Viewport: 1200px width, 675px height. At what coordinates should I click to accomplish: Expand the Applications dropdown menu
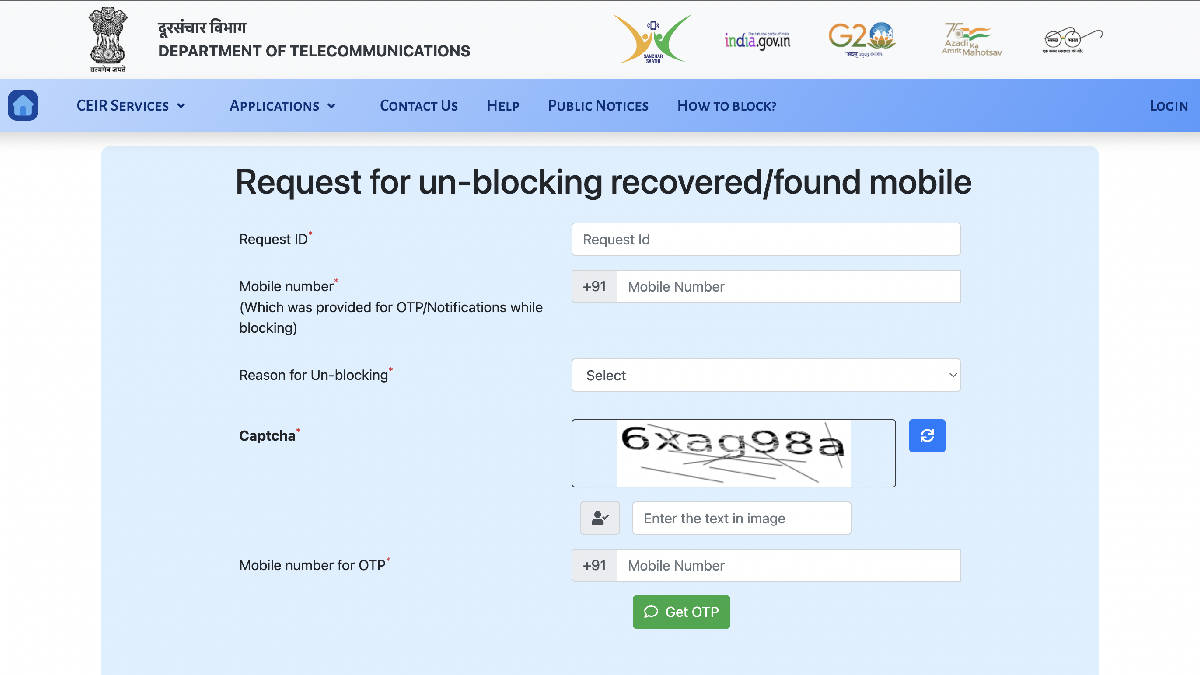pos(282,106)
